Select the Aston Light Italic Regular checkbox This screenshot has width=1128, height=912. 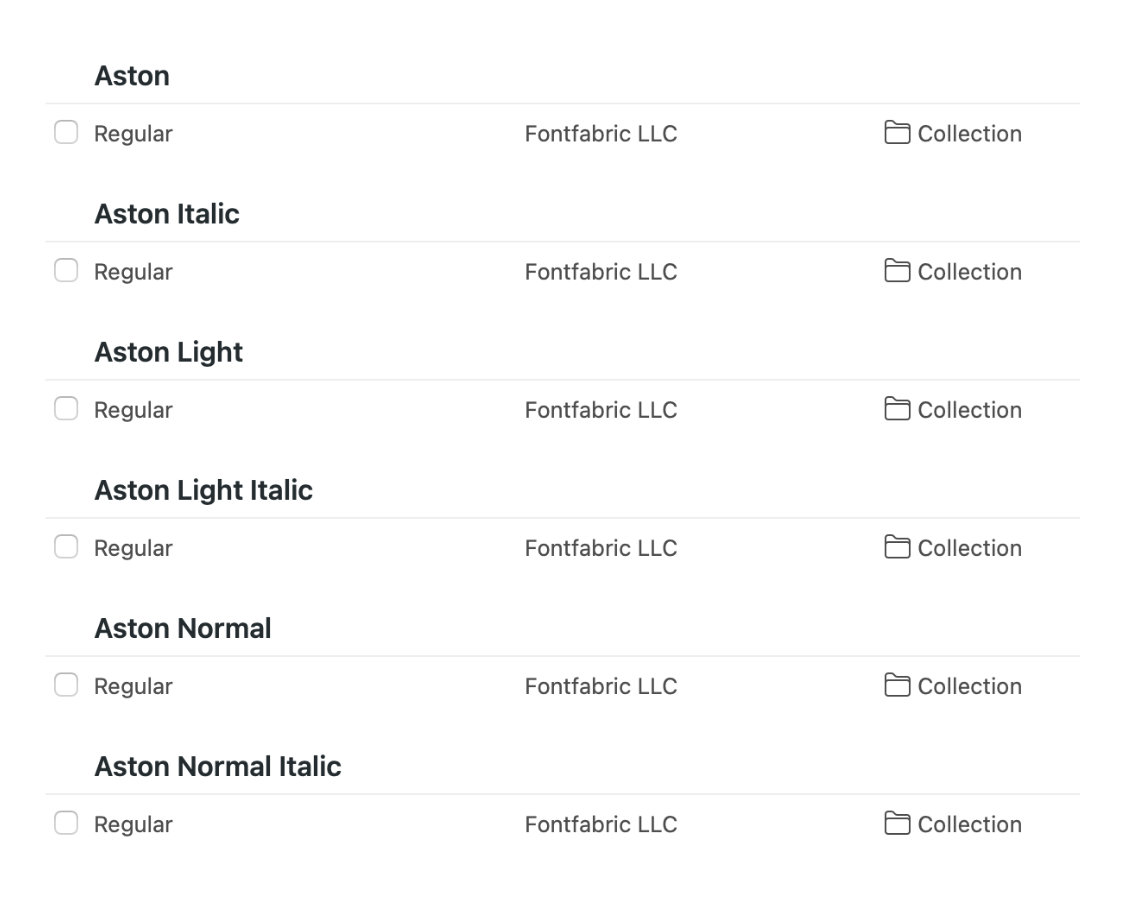coord(66,546)
